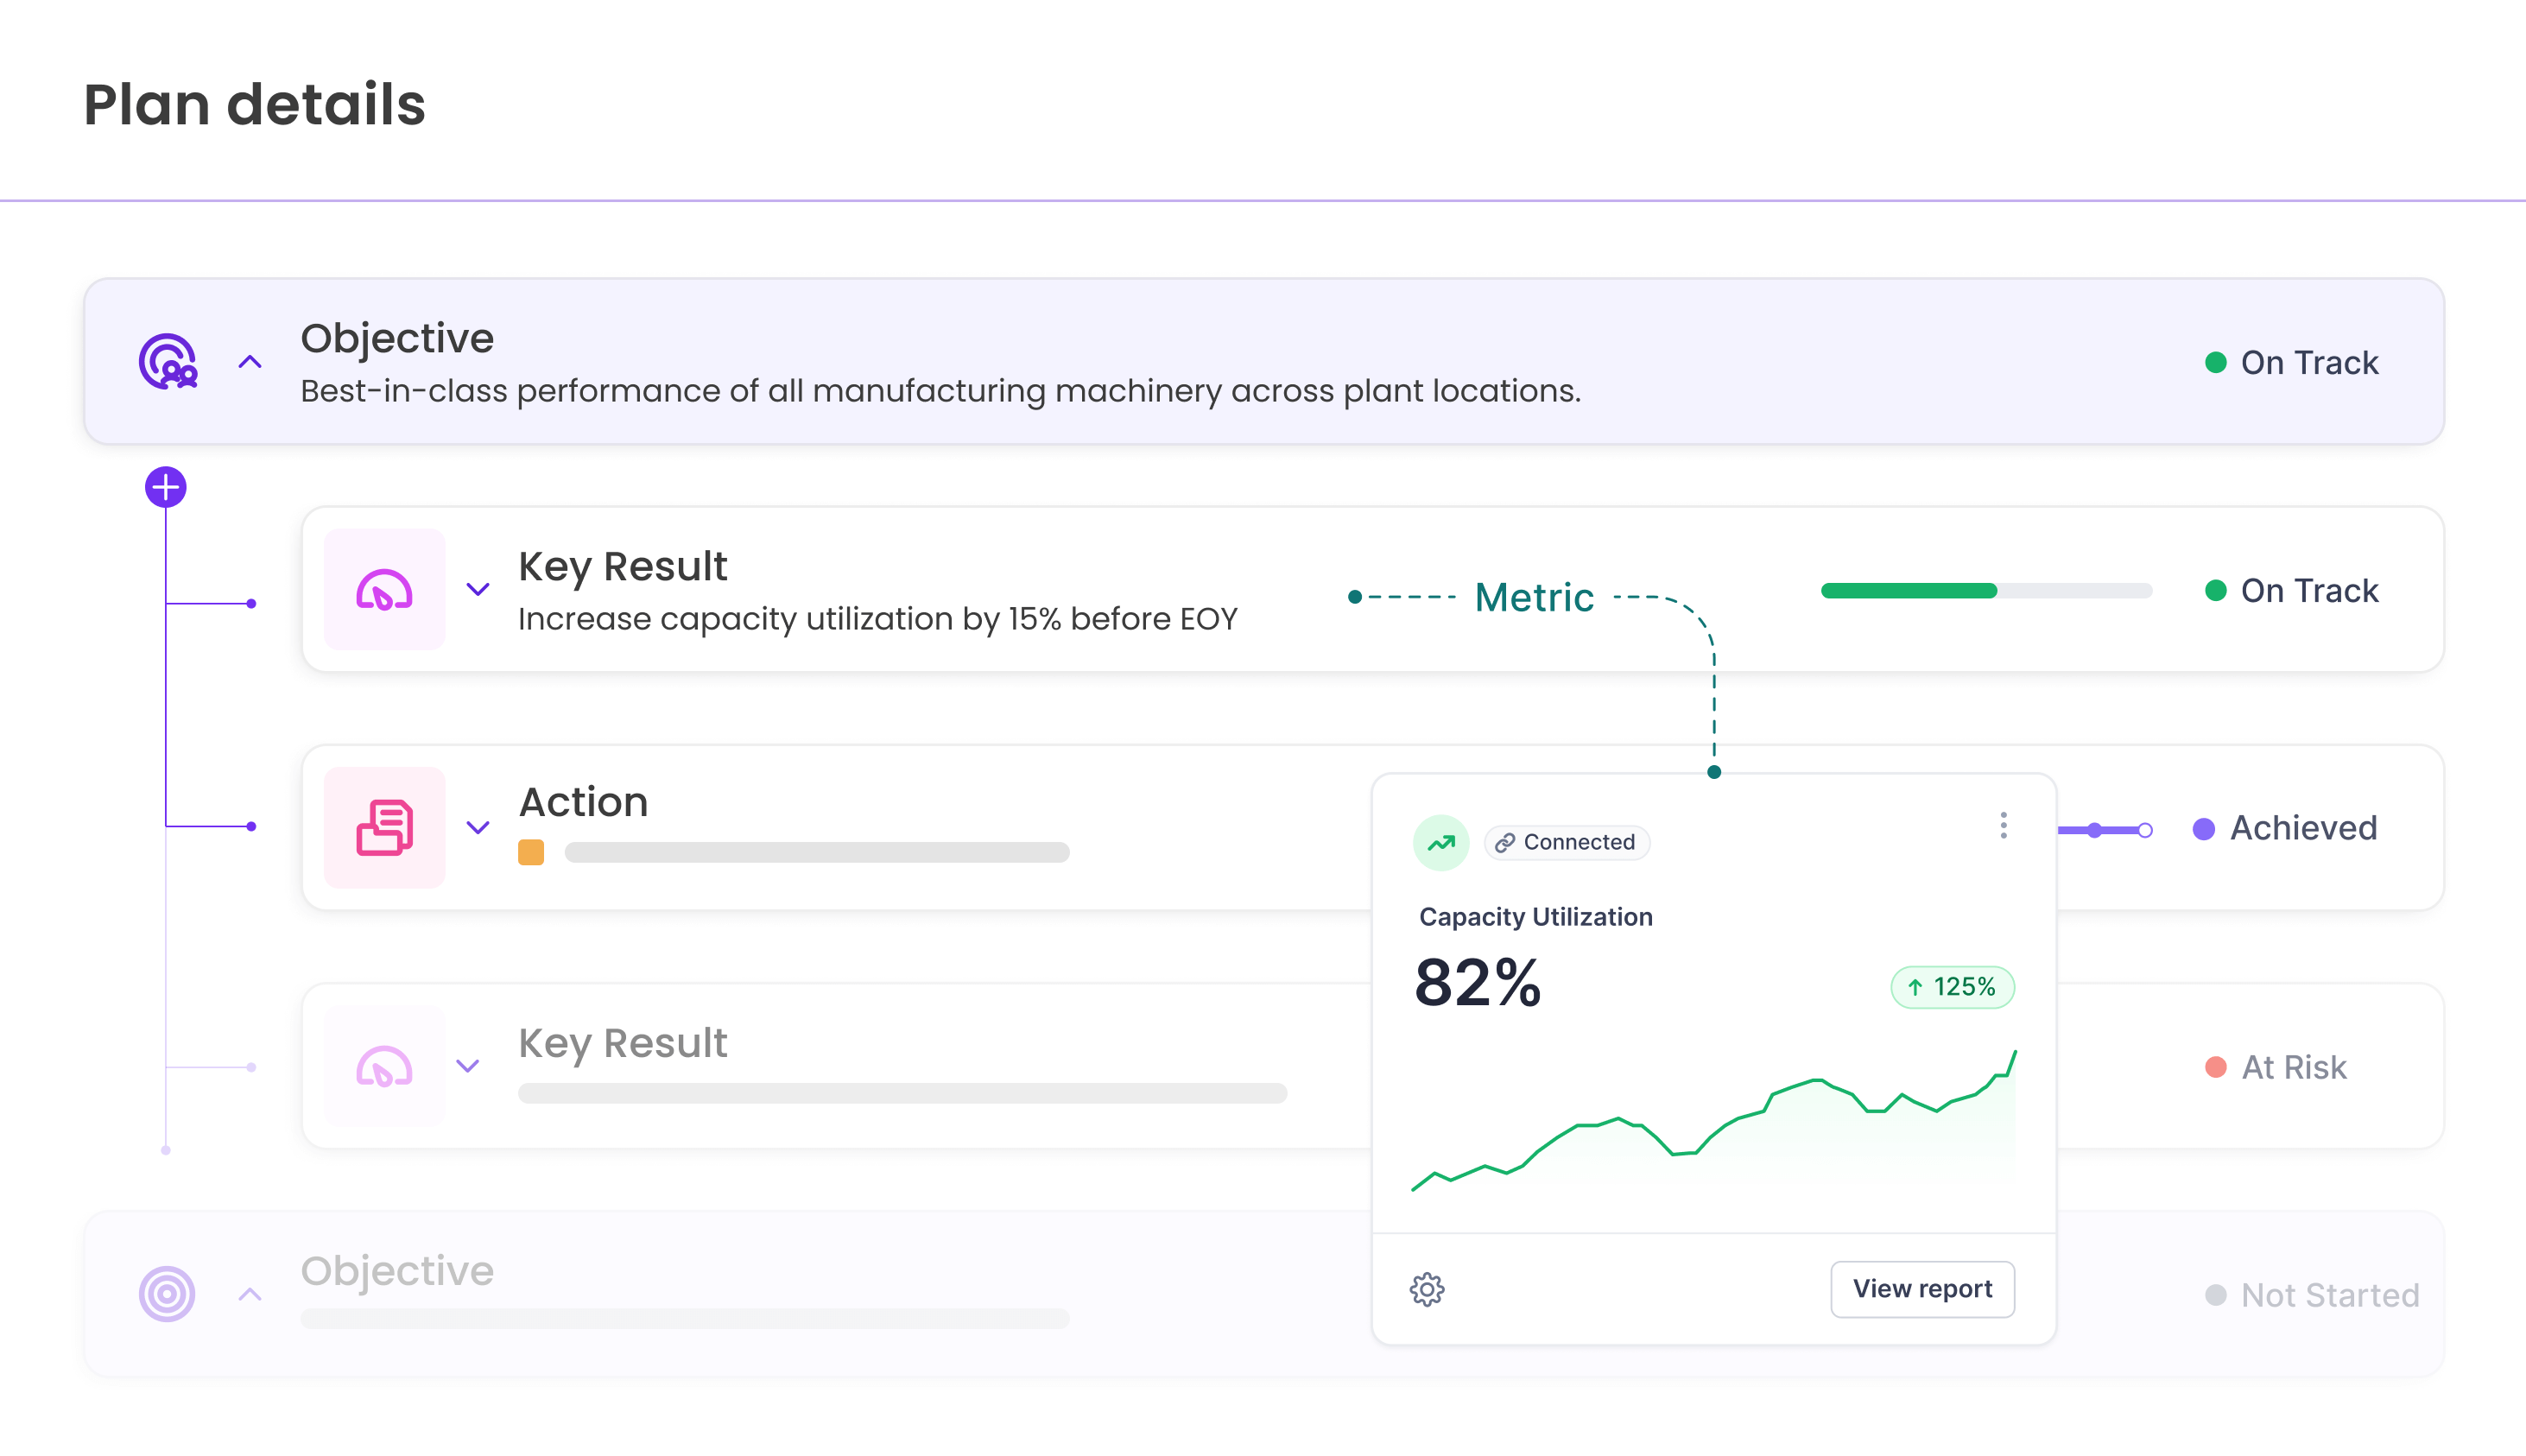Click the Objective target icon
The image size is (2526, 1456).
coord(168,361)
